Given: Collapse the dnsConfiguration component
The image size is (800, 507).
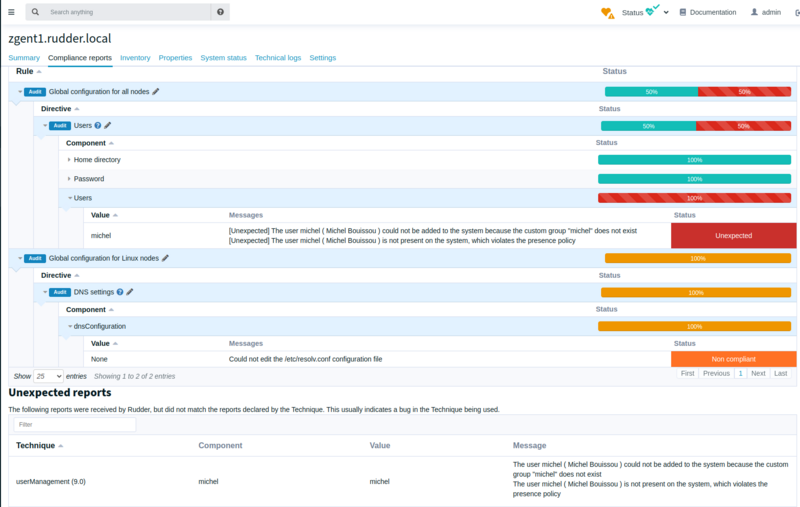Looking at the screenshot, I should [70, 326].
